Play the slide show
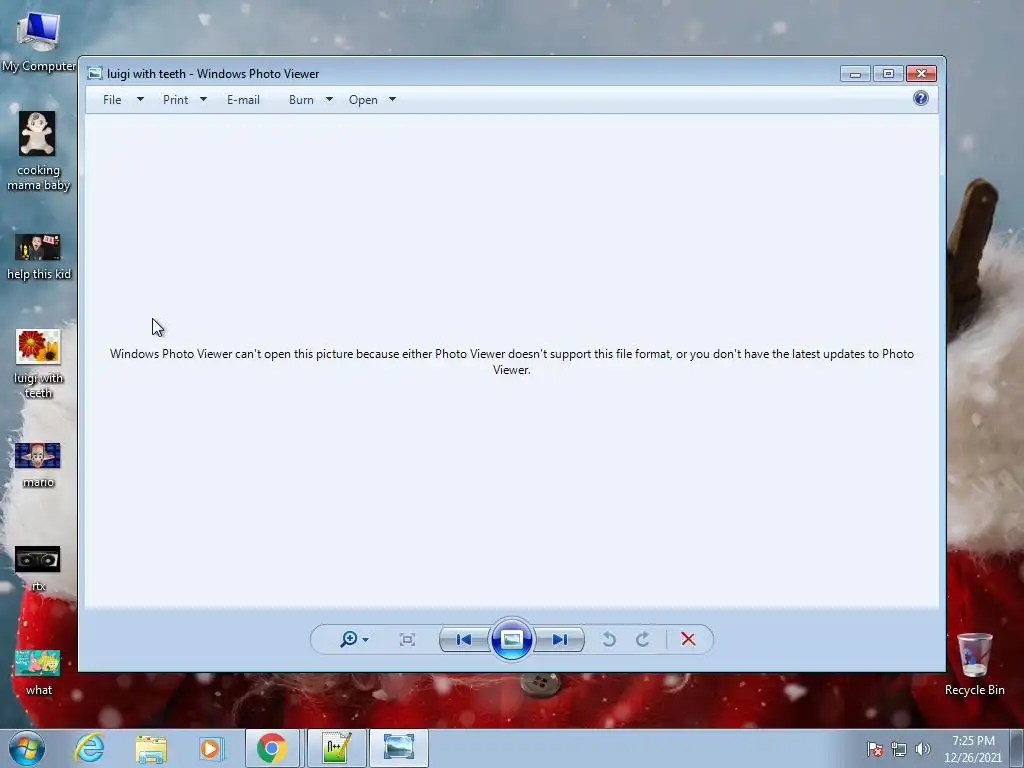This screenshot has width=1024, height=768. pos(511,639)
